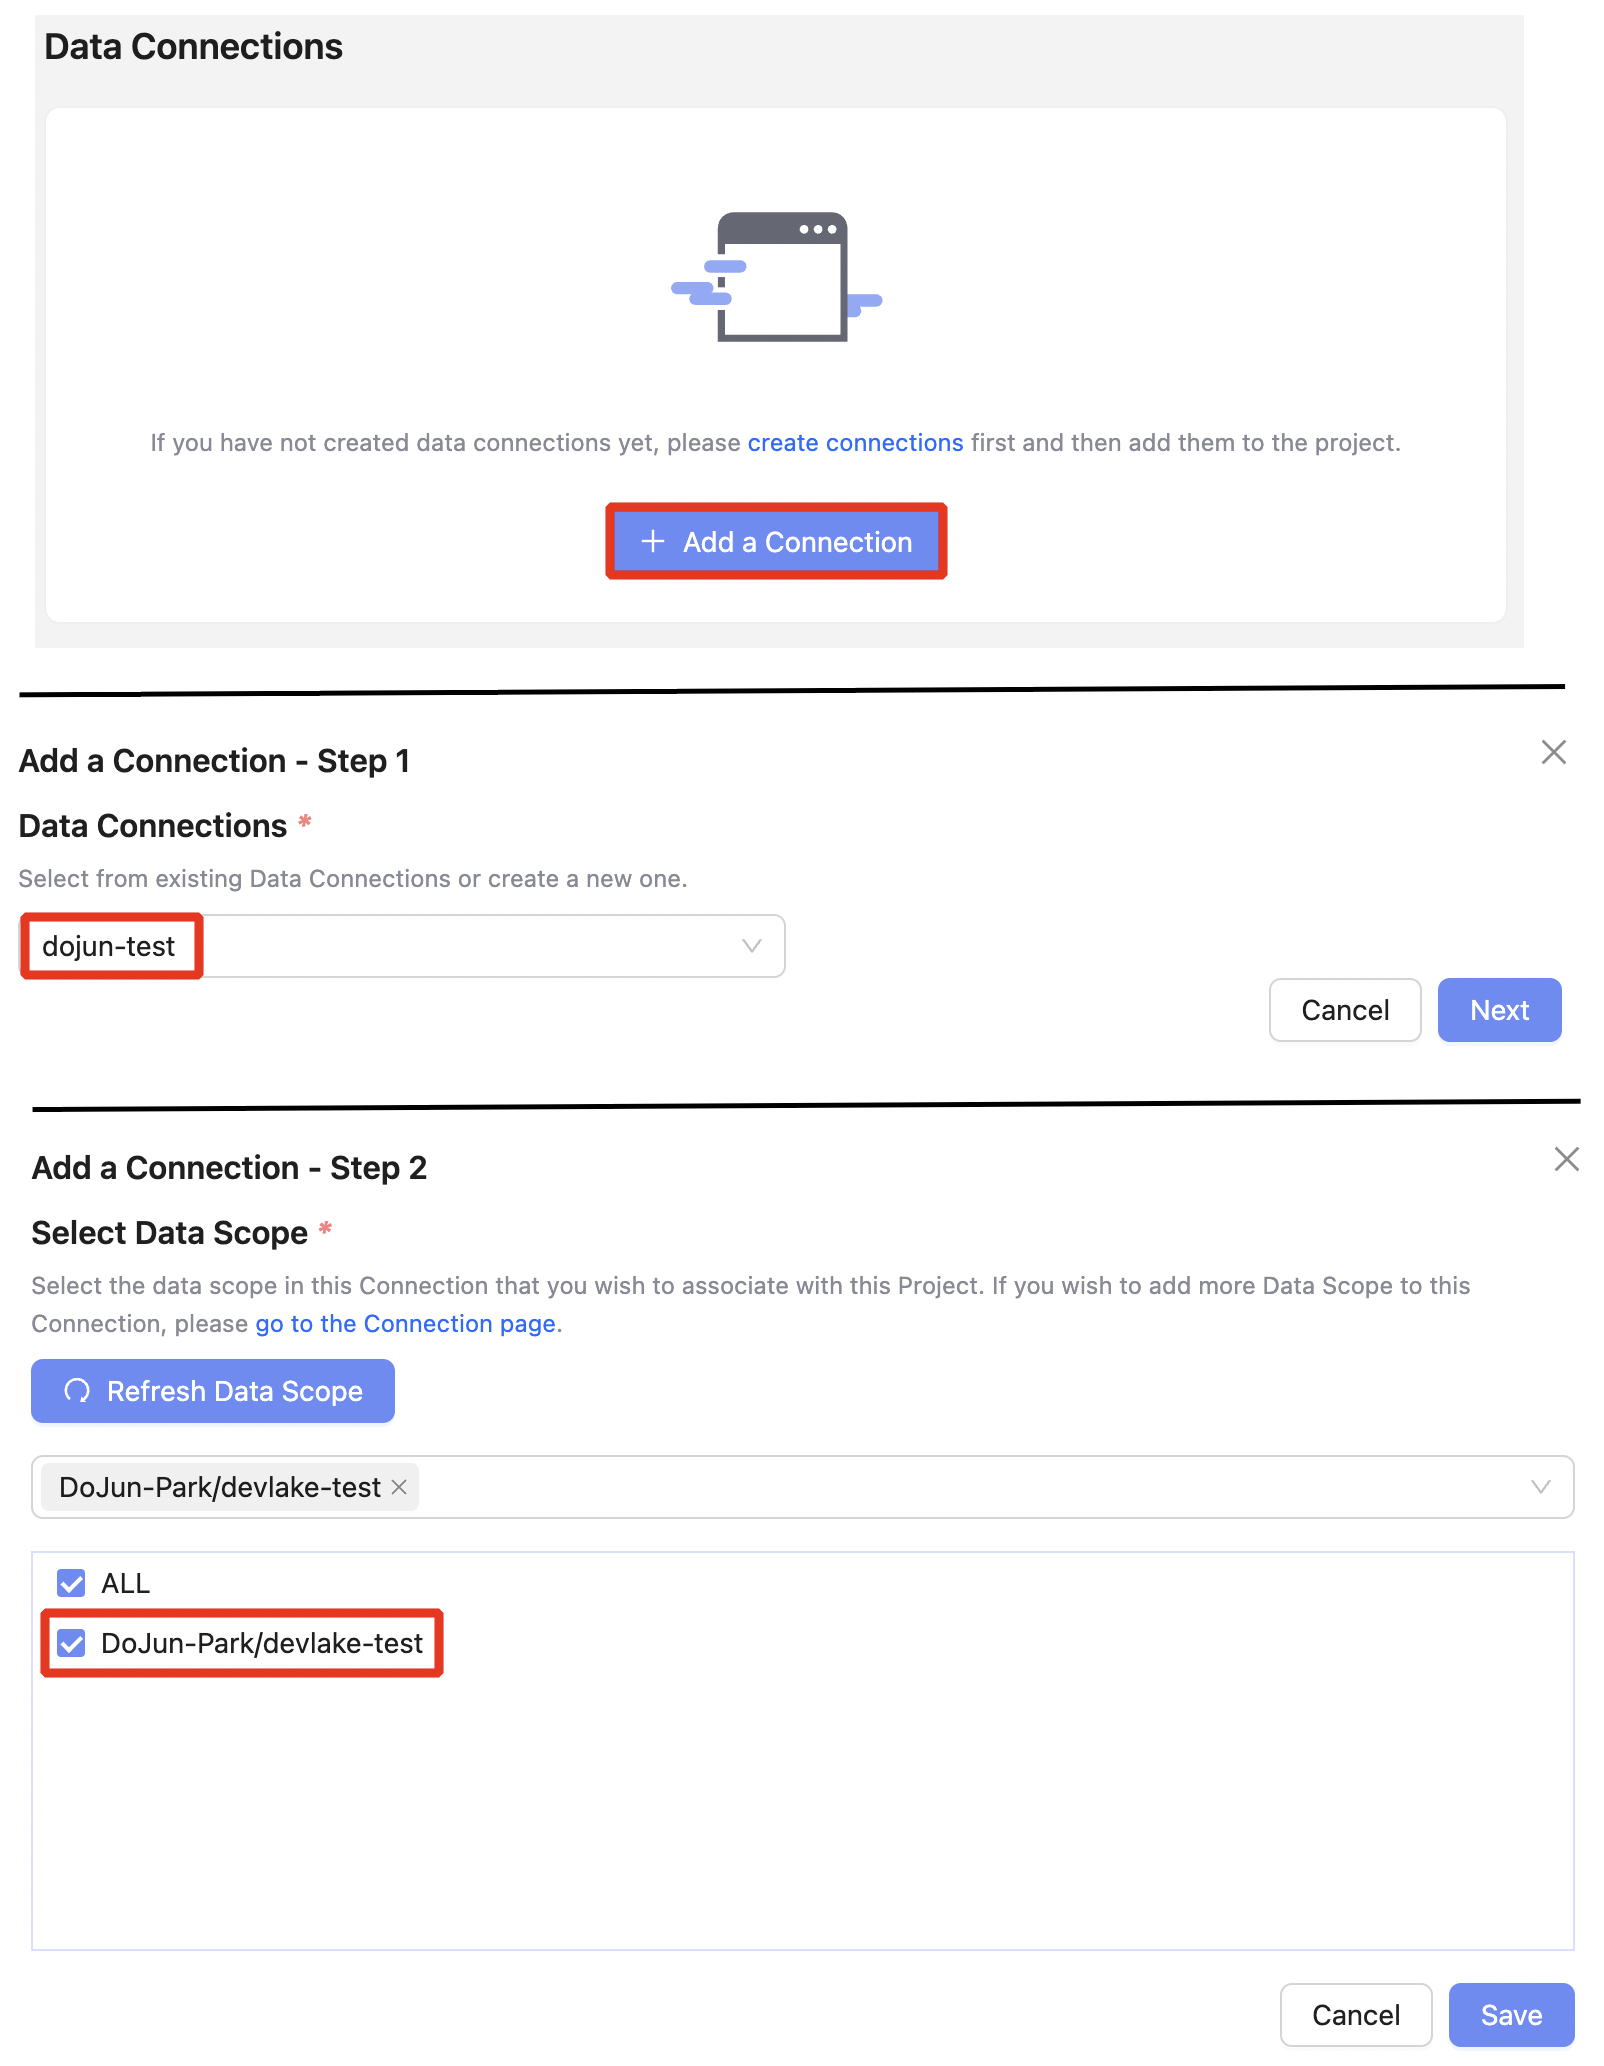Follow the create connections link

click(x=855, y=443)
